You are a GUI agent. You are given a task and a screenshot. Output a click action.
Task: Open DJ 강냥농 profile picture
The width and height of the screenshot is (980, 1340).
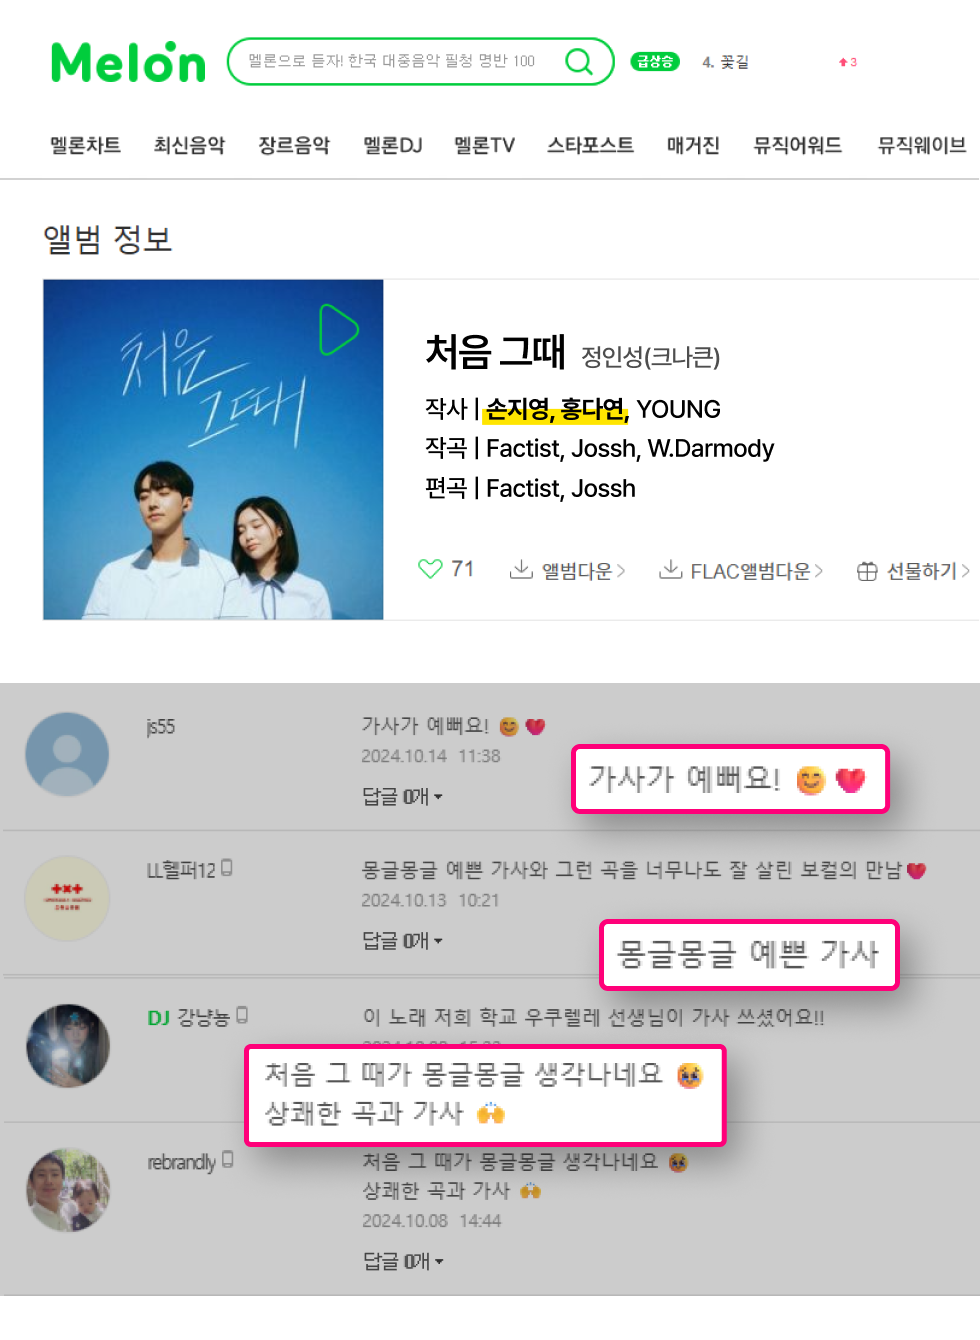pos(68,1046)
